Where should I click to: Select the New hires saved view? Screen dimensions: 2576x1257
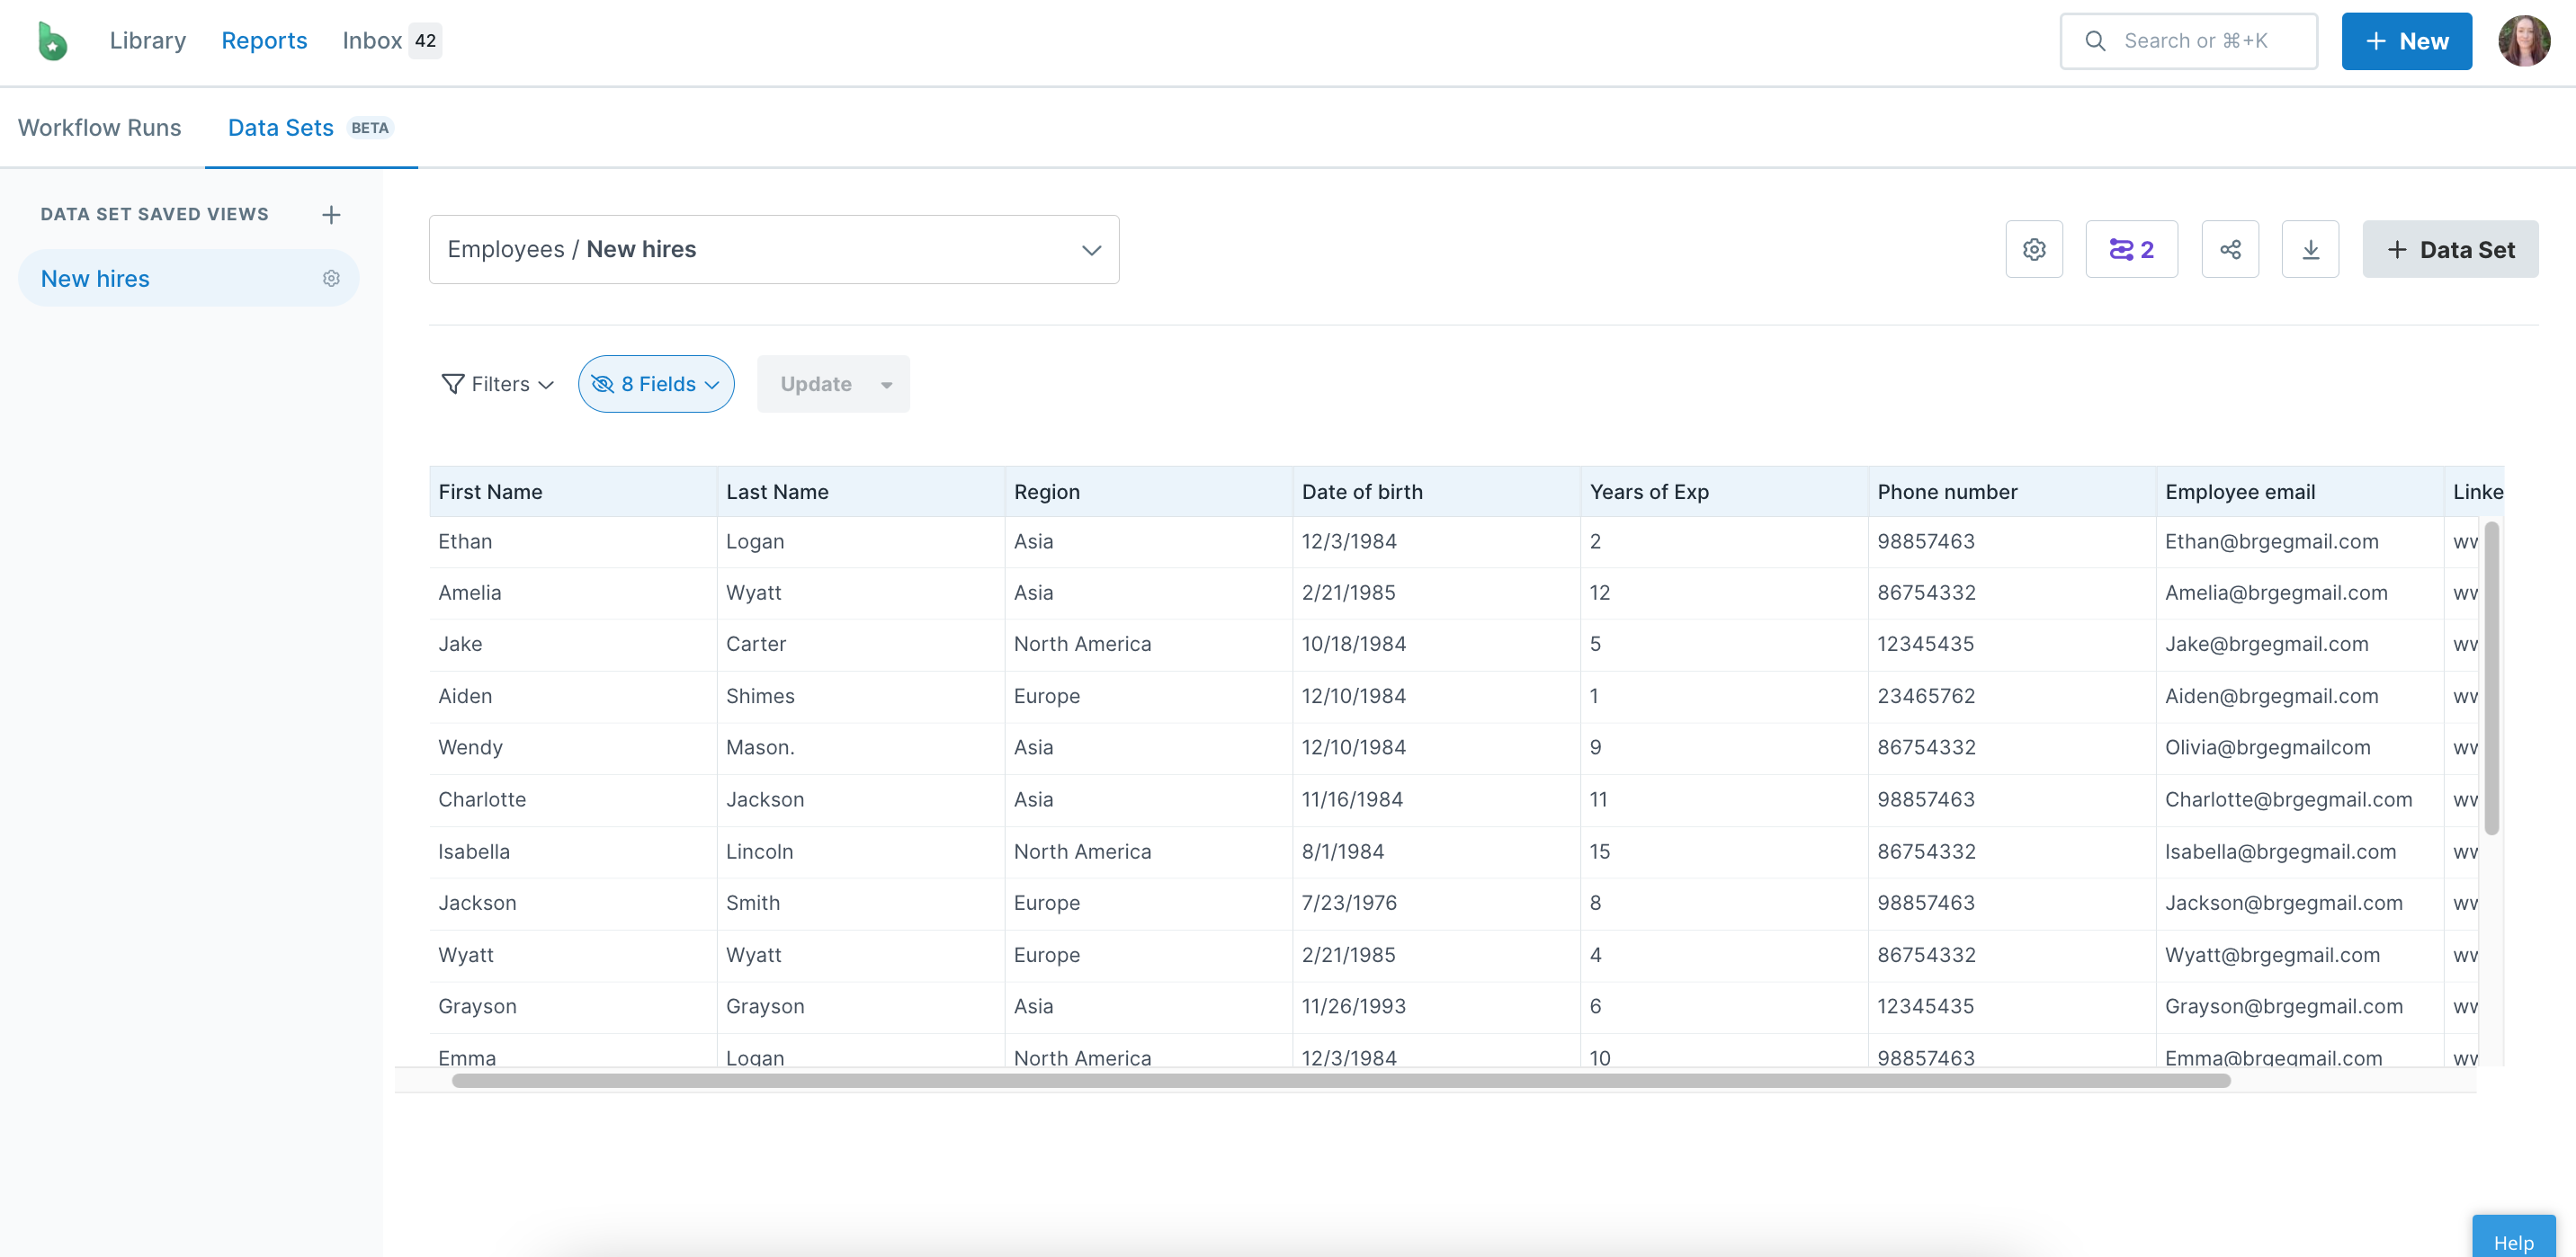coord(94,278)
